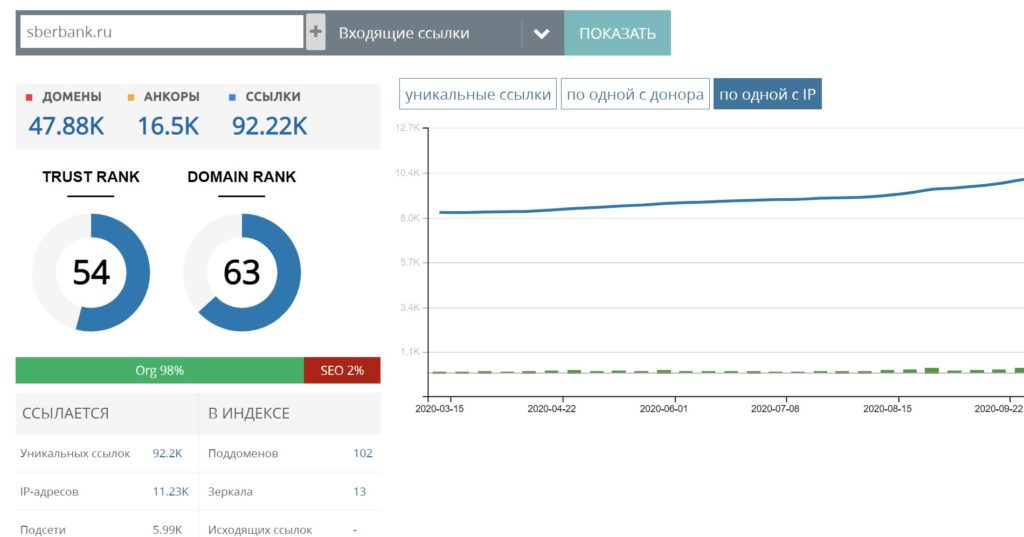Image resolution: width=1024 pixels, height=537 pixels.
Task: Select the по одной с донора tab
Action: pos(635,95)
